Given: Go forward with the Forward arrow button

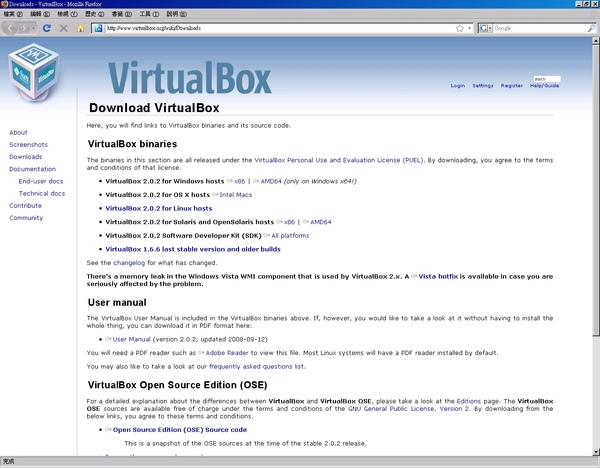Looking at the screenshot, I should [24, 28].
